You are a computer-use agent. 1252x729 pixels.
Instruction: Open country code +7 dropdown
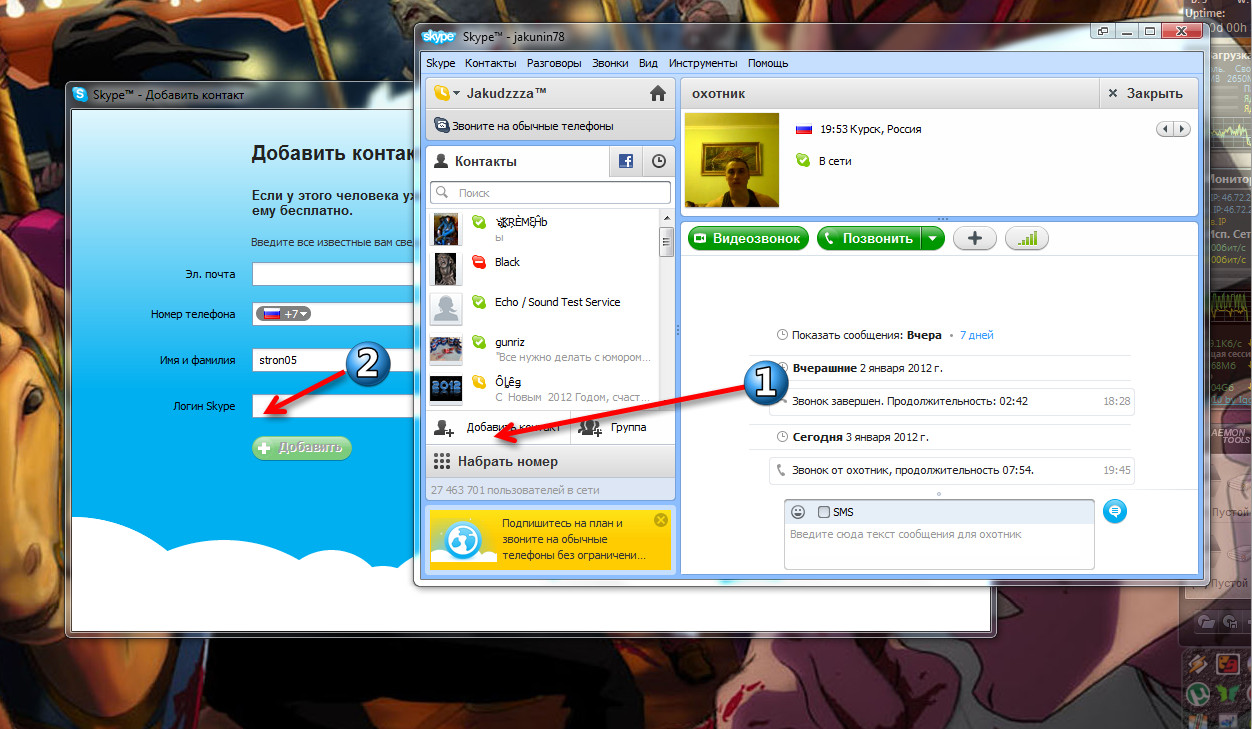285,314
